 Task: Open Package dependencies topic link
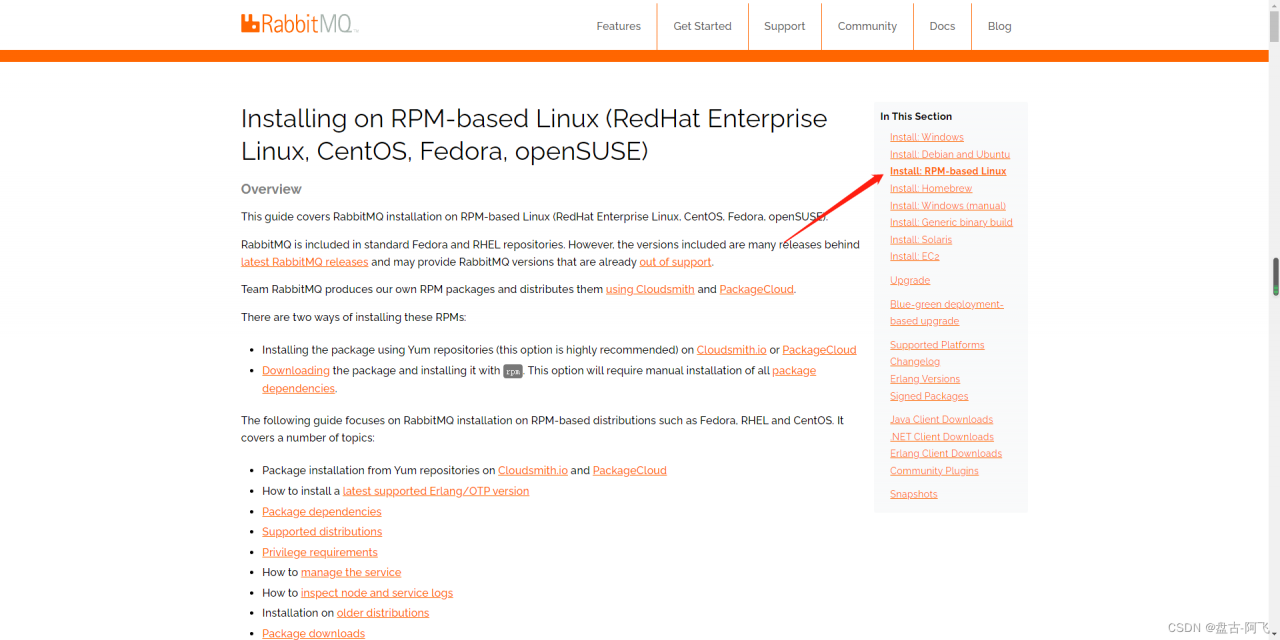click(x=322, y=512)
